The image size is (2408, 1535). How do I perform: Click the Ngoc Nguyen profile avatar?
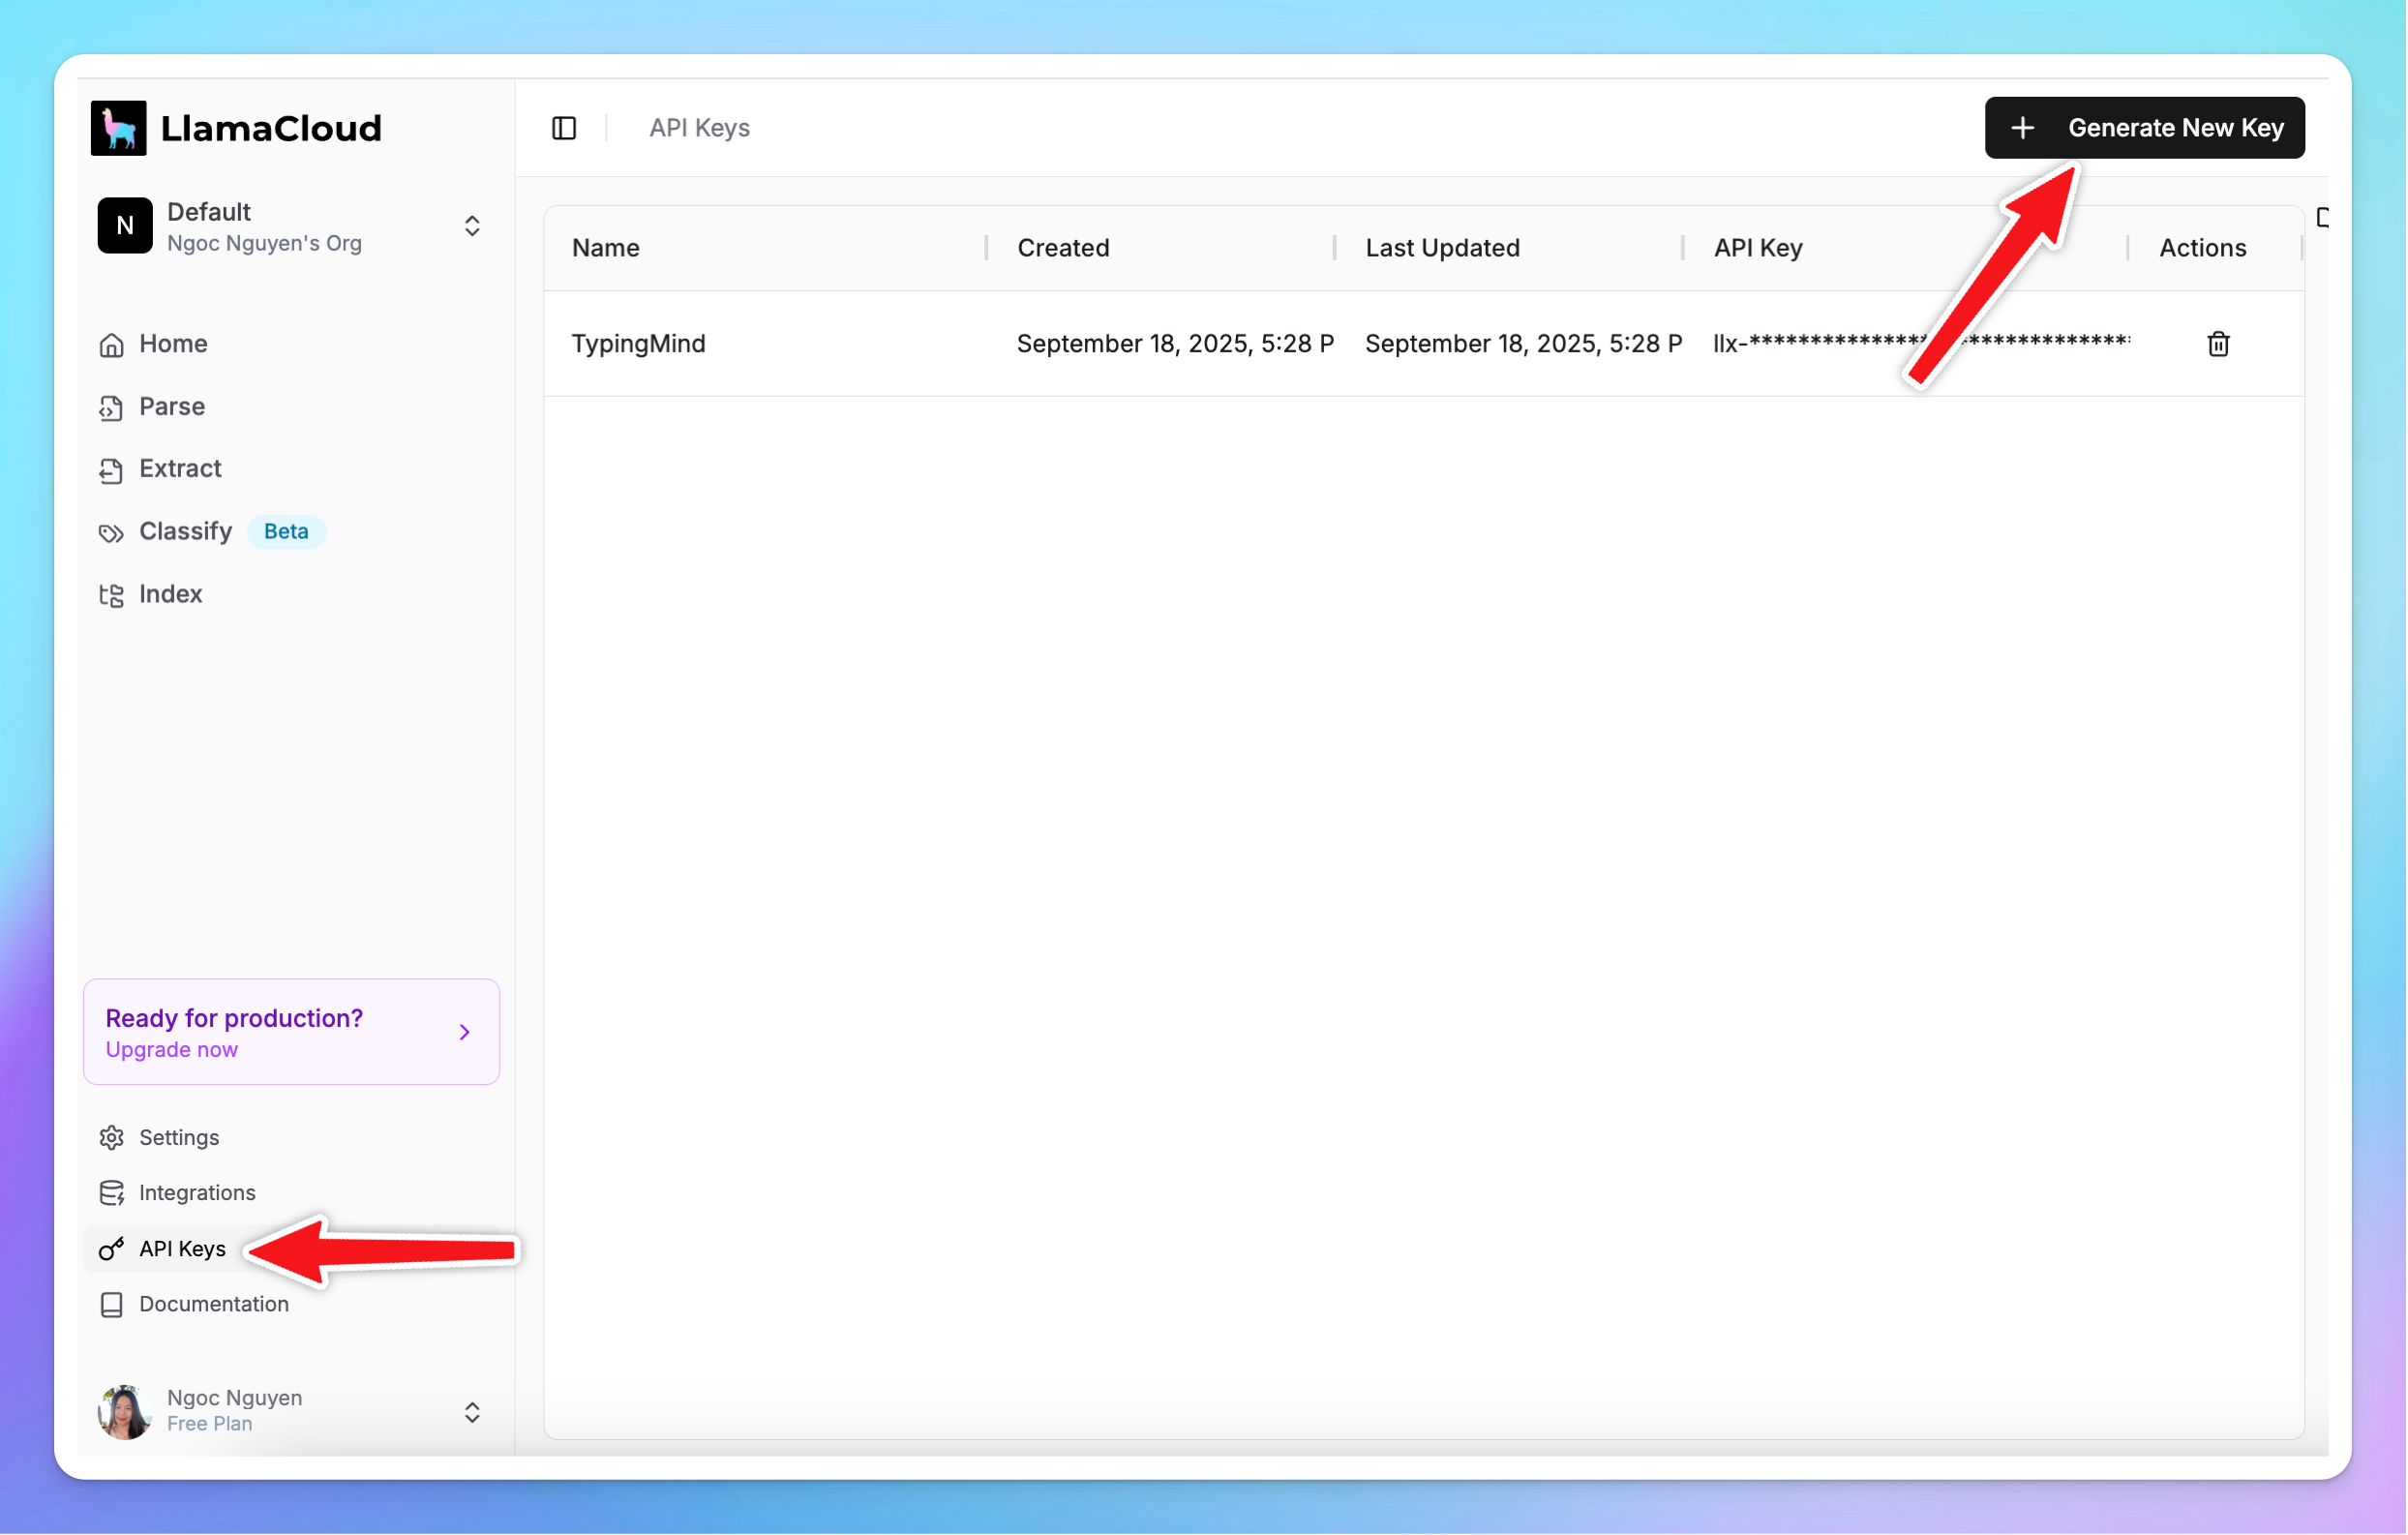click(x=124, y=1411)
